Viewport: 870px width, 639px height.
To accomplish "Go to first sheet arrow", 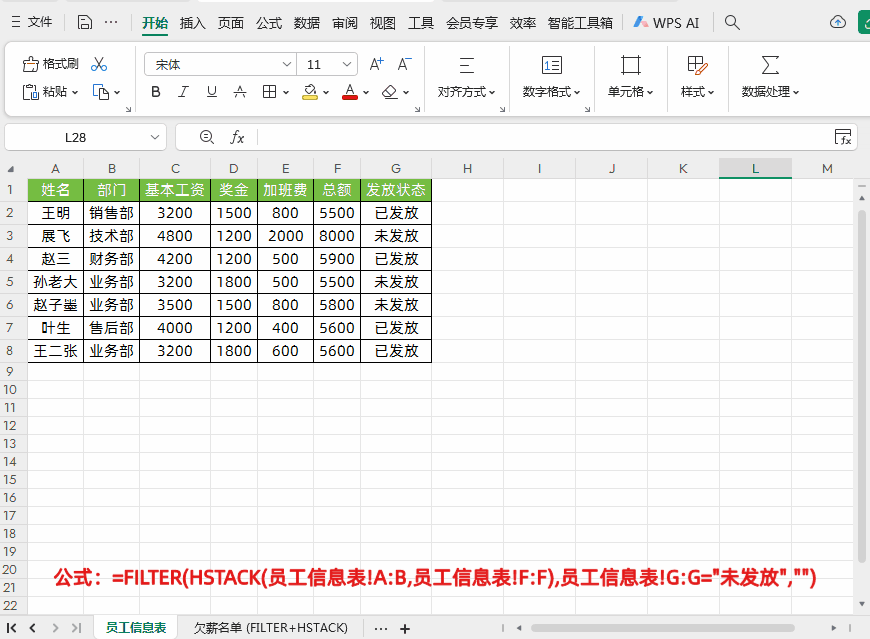I will coord(12,628).
